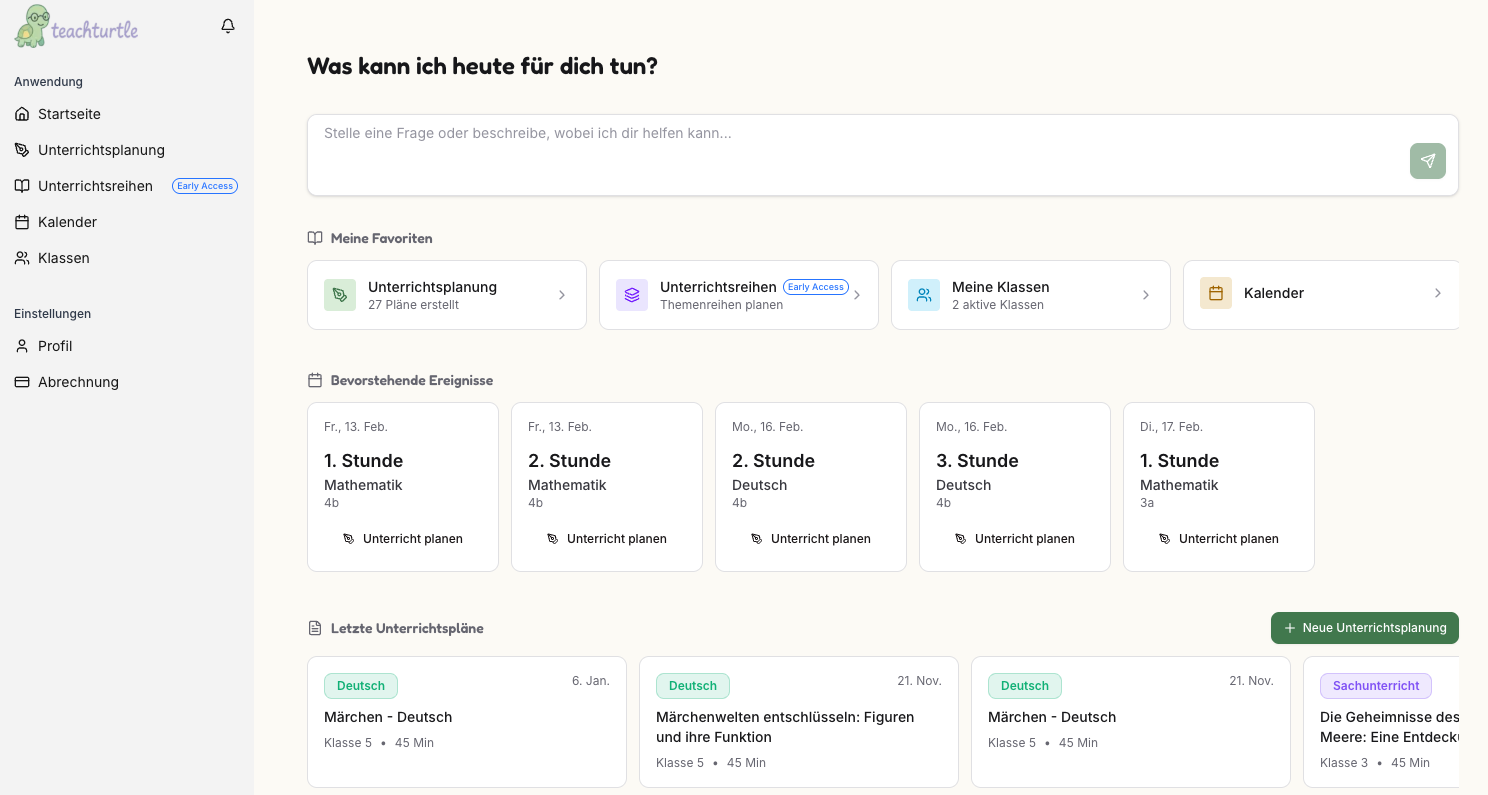Image resolution: width=1488 pixels, height=795 pixels.
Task: Go to Klassen in the sidebar
Action: pos(126,258)
